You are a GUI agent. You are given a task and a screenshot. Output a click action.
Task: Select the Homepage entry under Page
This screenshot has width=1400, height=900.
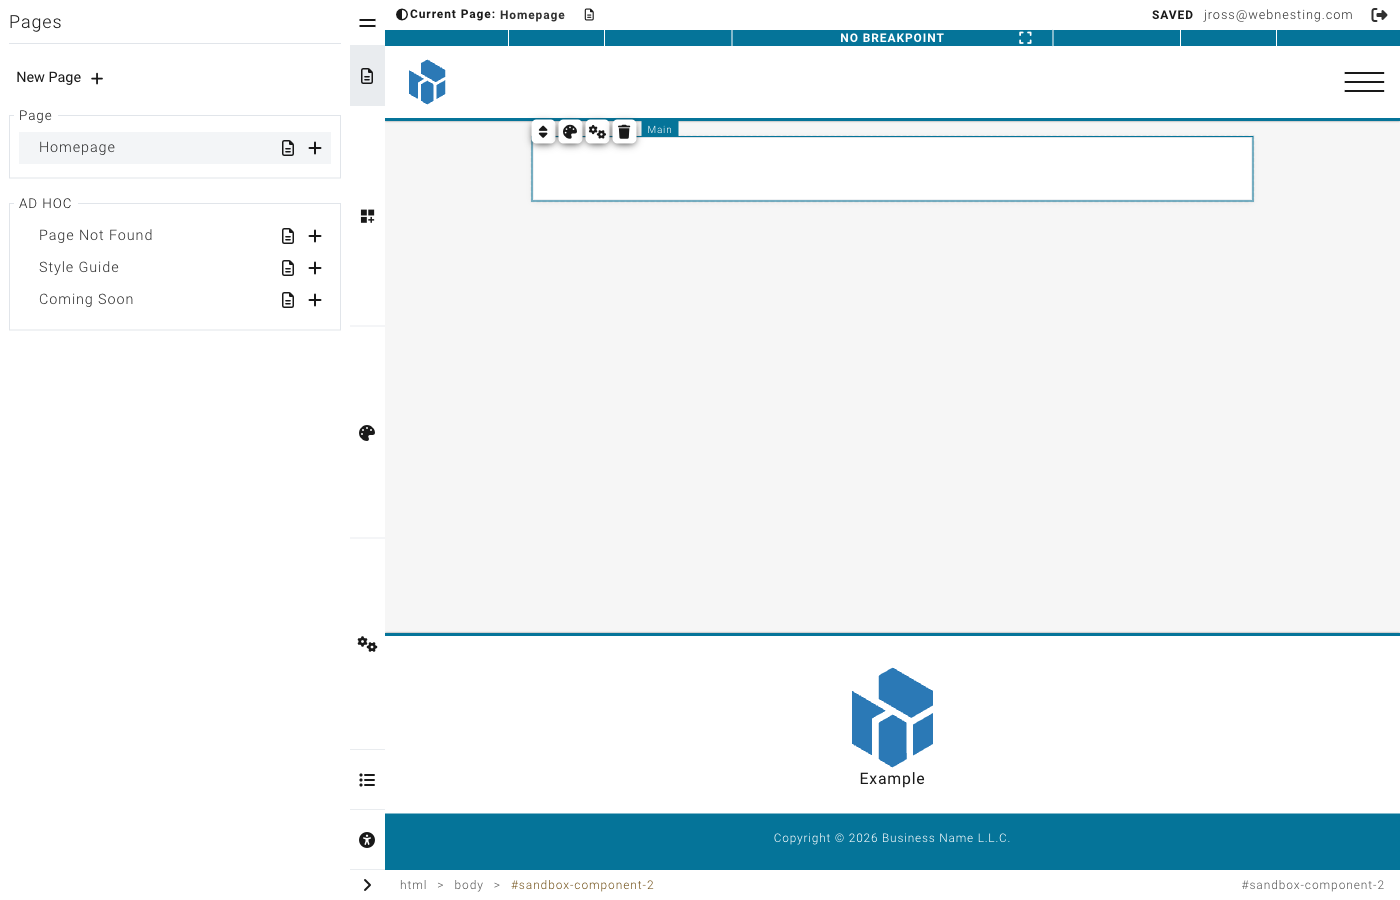[x=77, y=147]
